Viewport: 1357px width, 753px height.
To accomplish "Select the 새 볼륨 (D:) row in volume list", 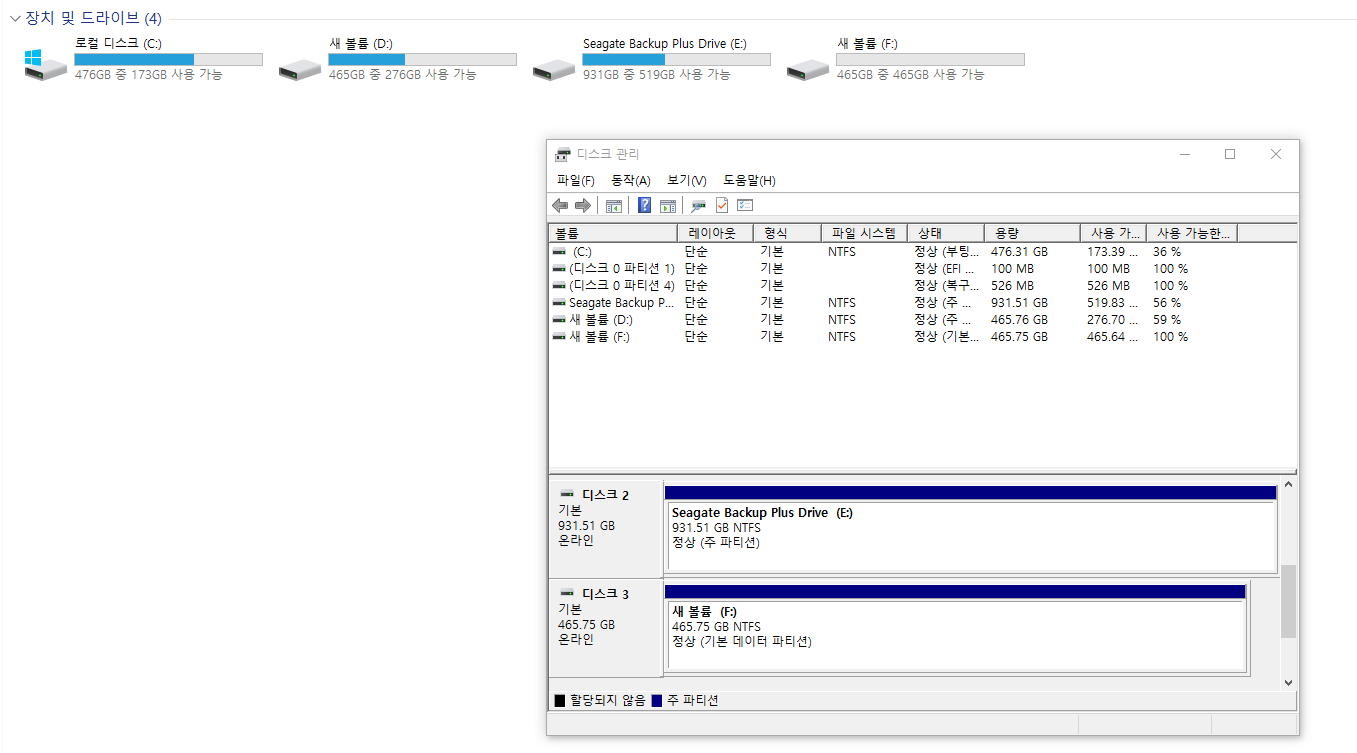I will 922,320.
